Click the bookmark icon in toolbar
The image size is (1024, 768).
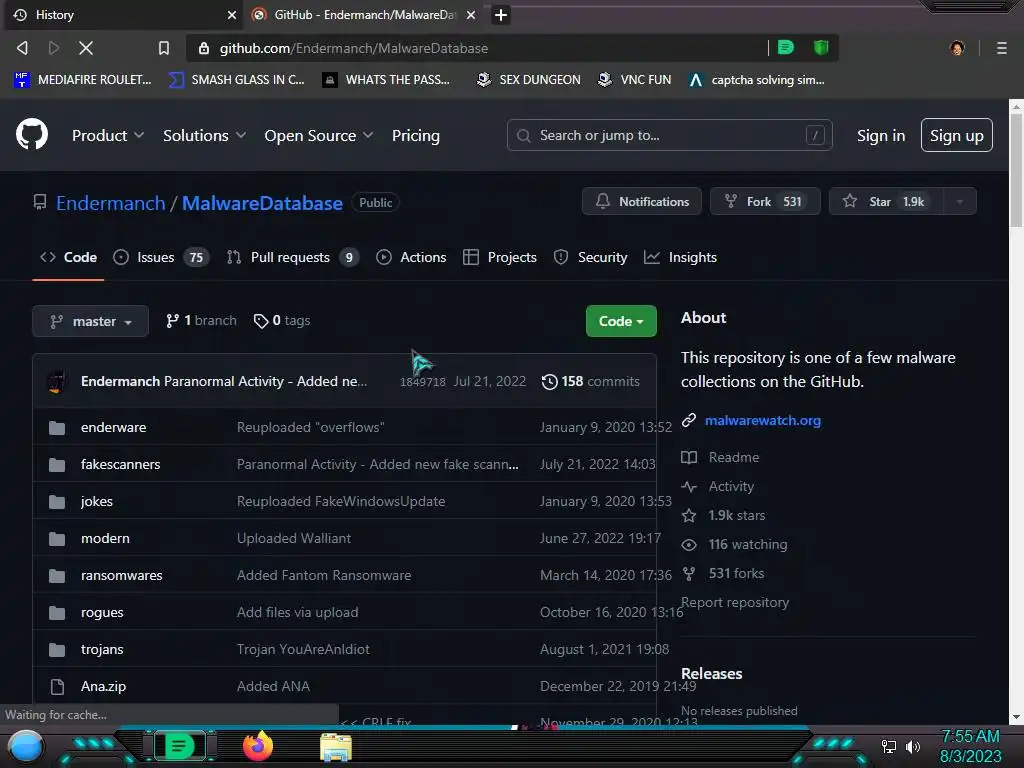tap(164, 48)
